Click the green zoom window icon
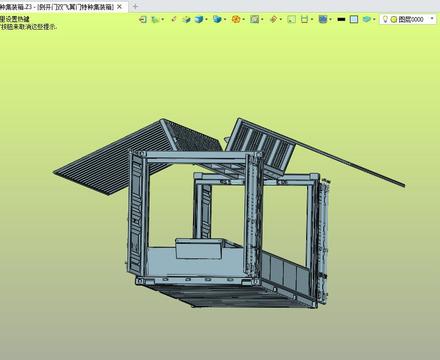440x360 pixels. (x=291, y=19)
